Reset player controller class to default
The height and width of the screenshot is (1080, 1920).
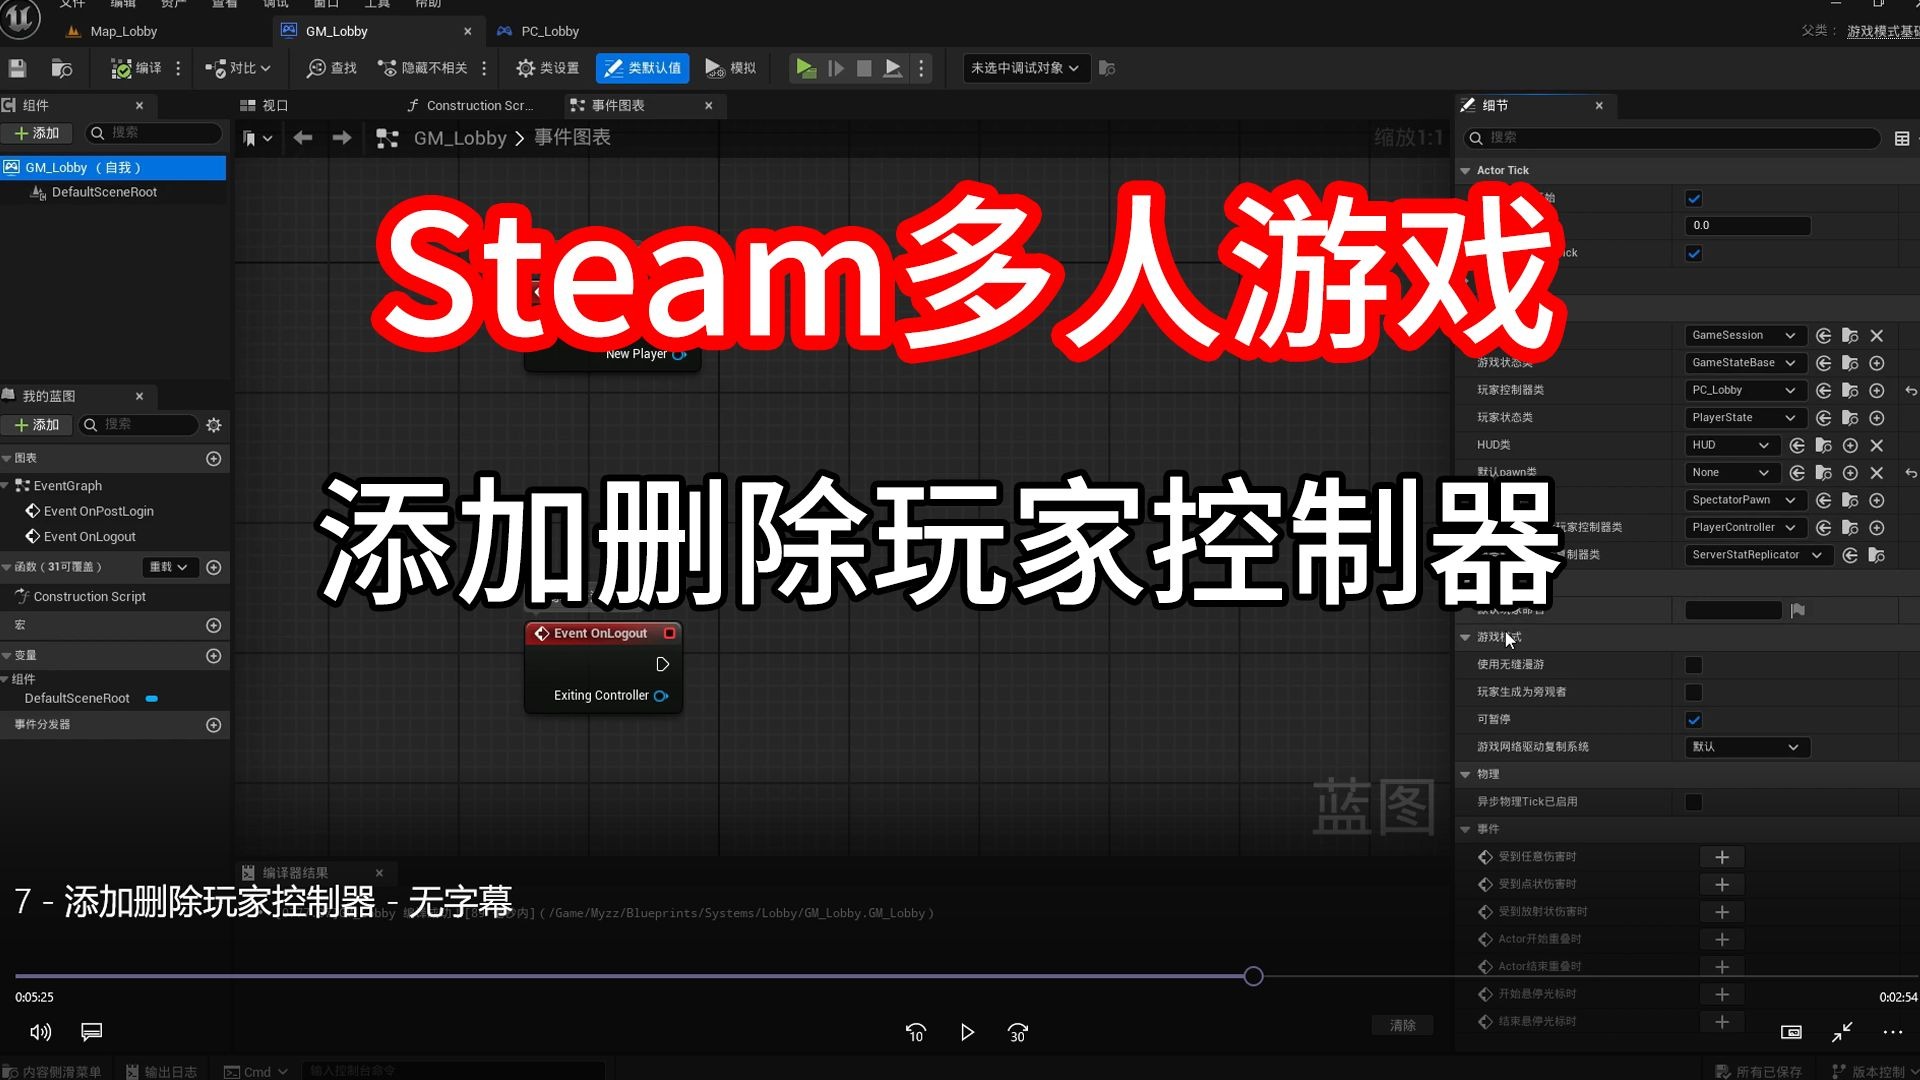point(1910,391)
